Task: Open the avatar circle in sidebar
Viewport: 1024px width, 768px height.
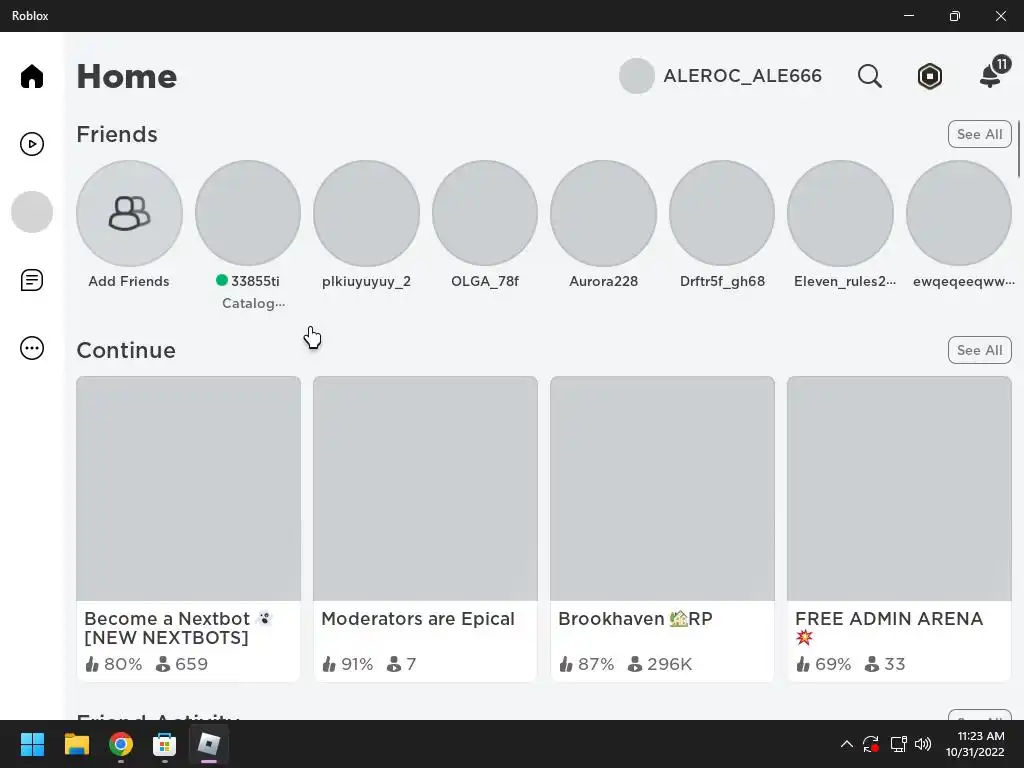Action: pyautogui.click(x=31, y=212)
